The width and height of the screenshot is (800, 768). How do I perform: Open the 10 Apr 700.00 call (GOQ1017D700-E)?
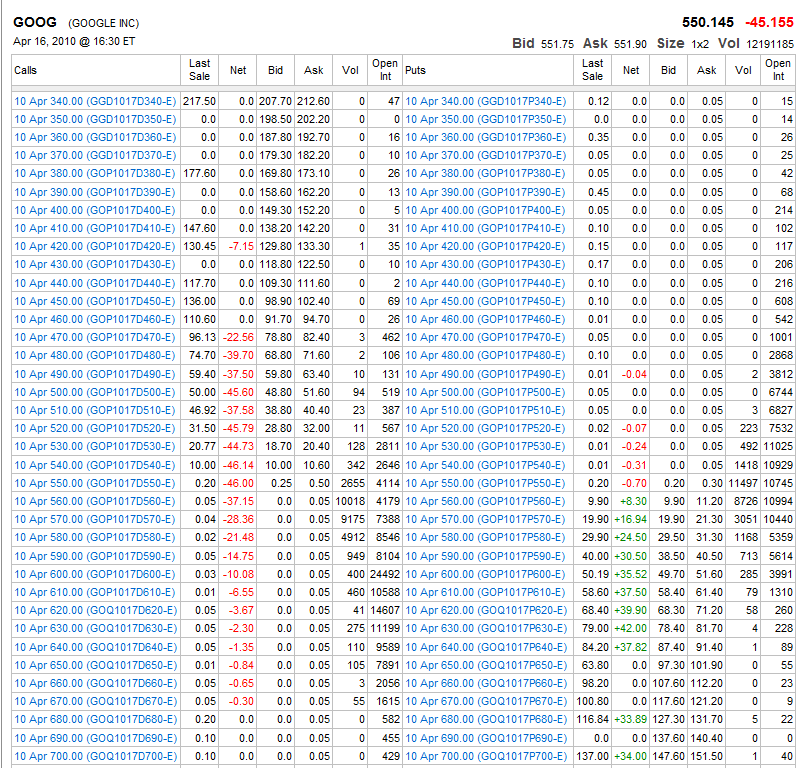tap(95, 757)
